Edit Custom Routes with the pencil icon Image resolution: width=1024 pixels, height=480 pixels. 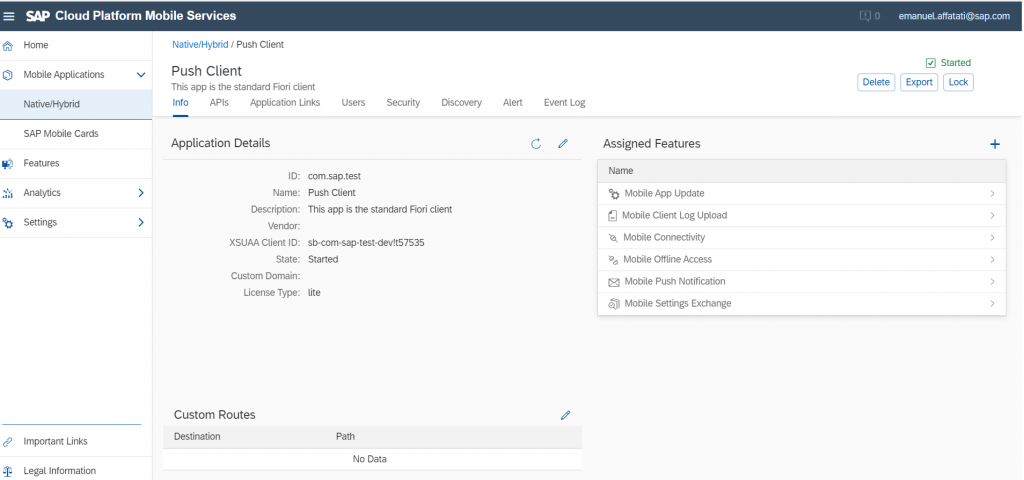click(x=566, y=415)
